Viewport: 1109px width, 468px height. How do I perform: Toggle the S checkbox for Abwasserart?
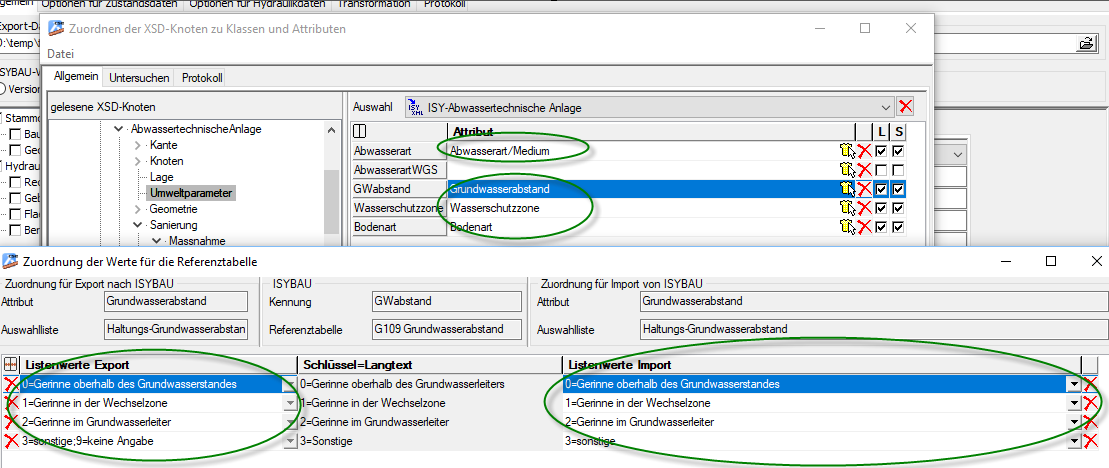coord(898,151)
